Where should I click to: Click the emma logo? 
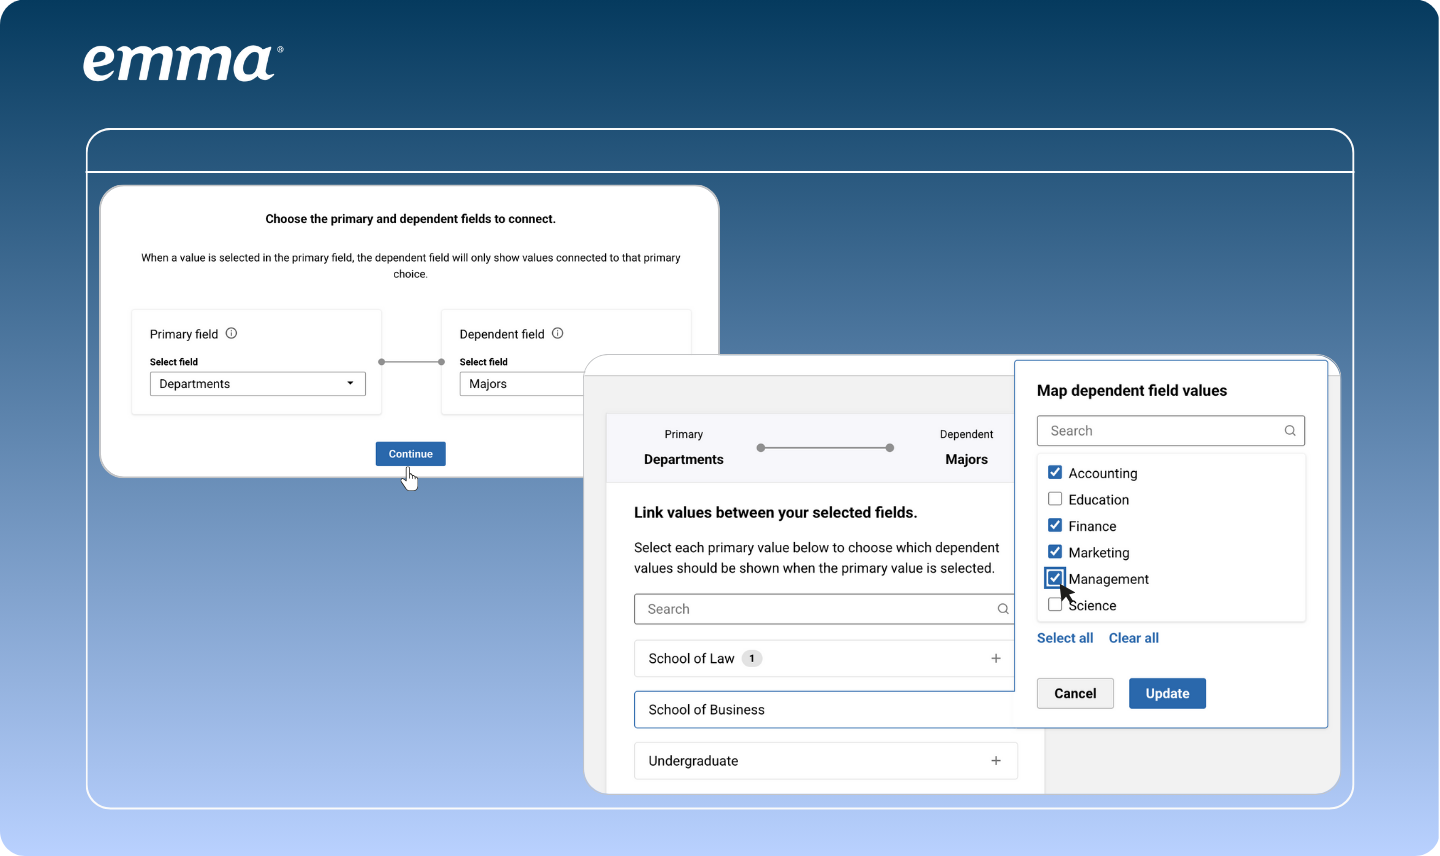[x=182, y=63]
